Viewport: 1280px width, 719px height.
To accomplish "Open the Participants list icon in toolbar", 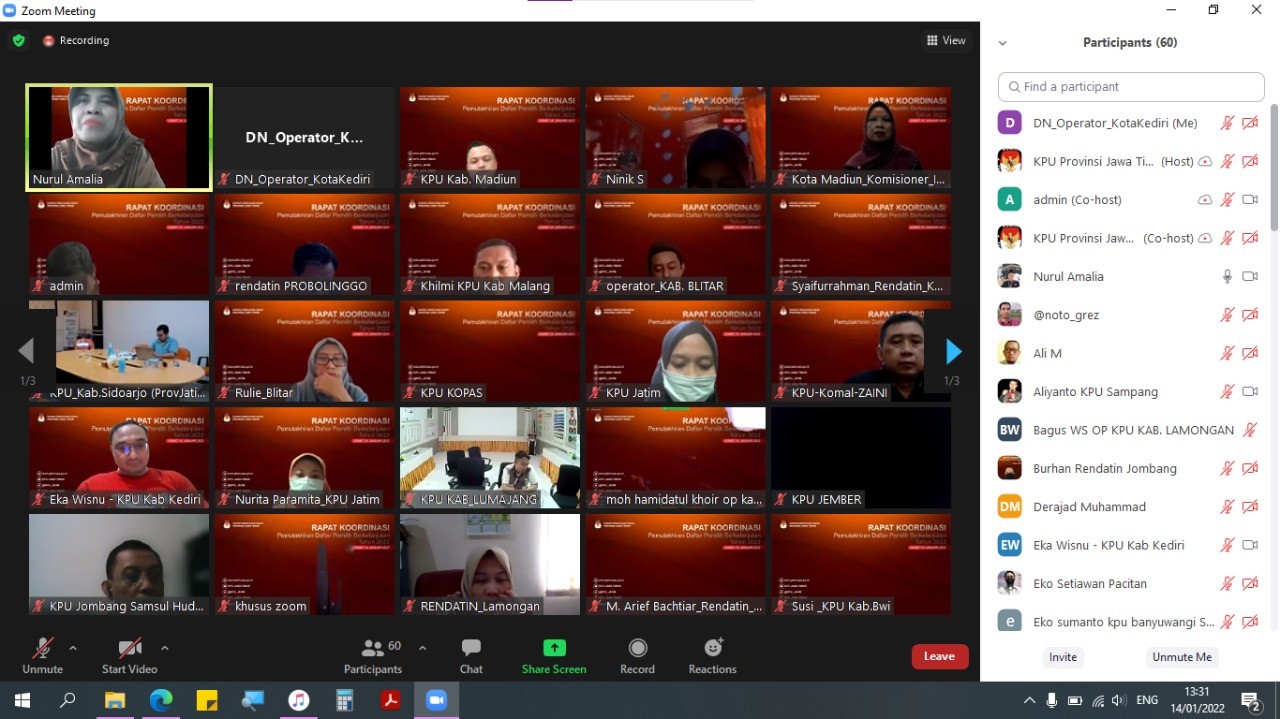I will tap(373, 650).
